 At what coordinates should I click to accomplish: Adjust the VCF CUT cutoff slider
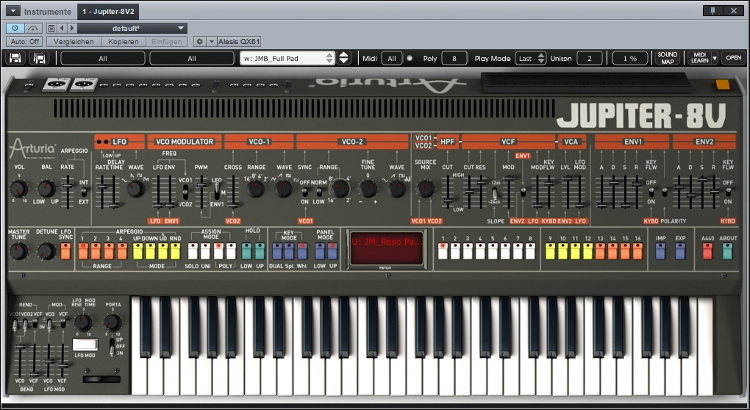coord(469,191)
